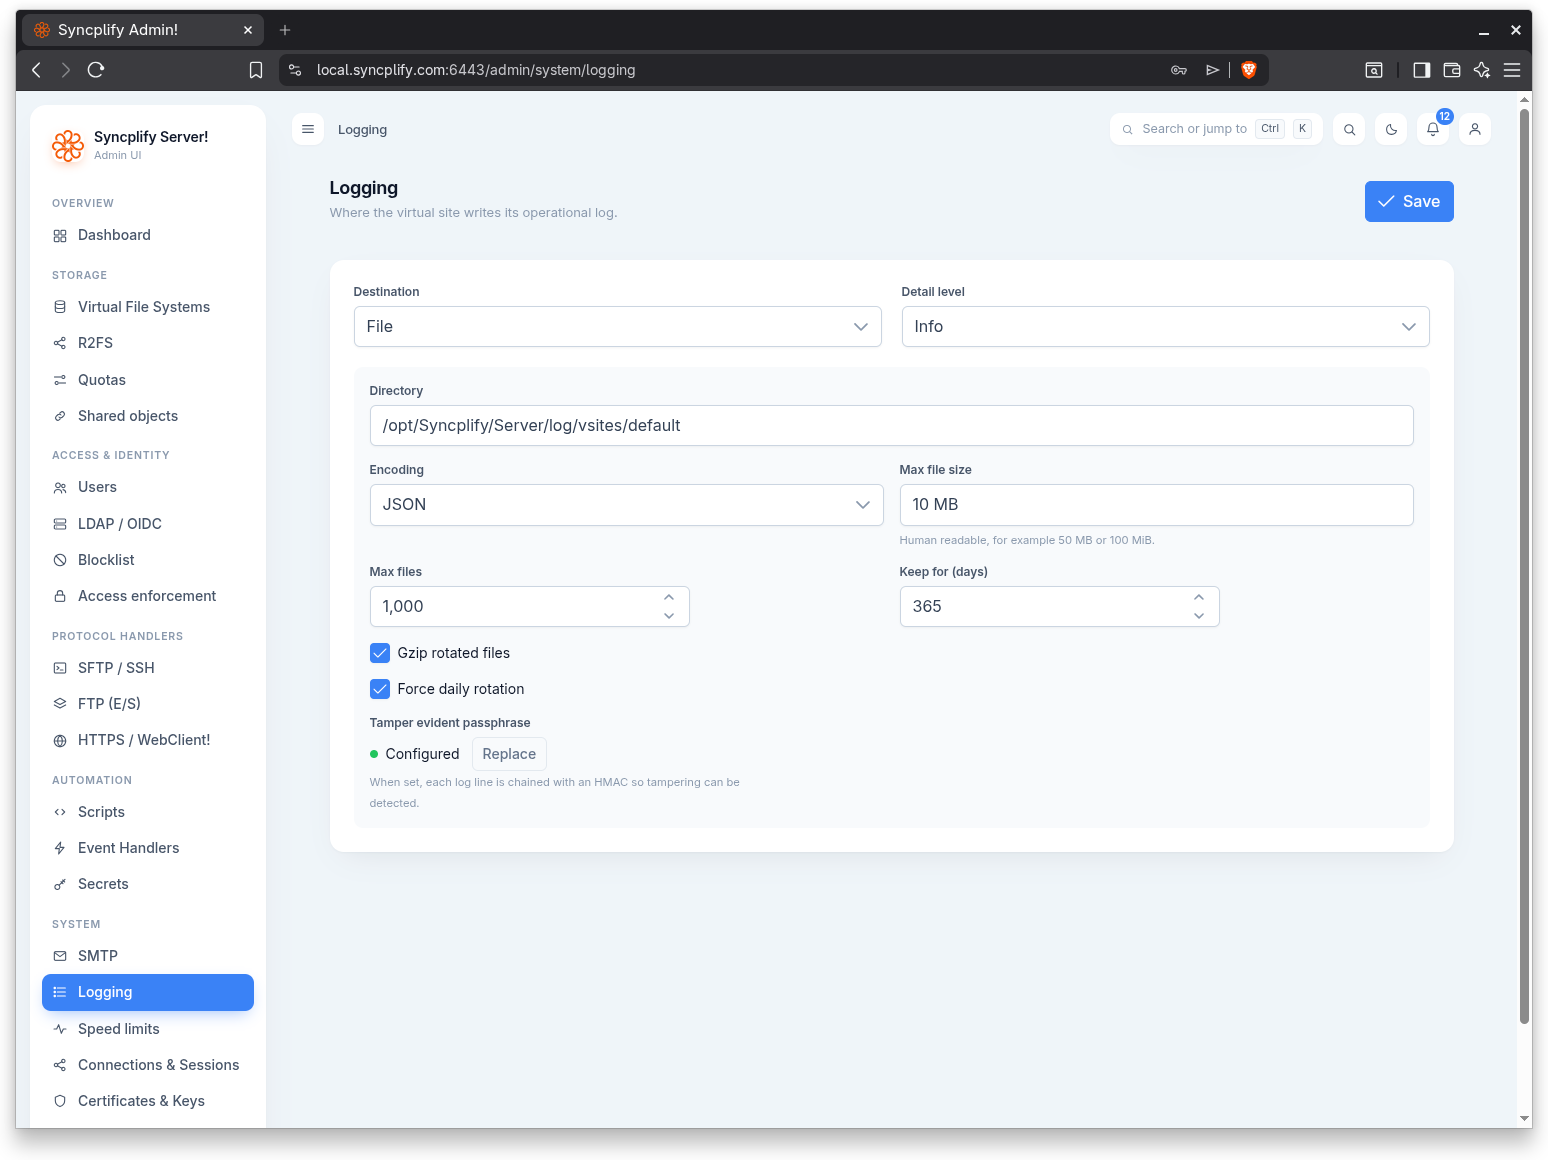
Task: Open Blocklist page
Action: (148, 560)
